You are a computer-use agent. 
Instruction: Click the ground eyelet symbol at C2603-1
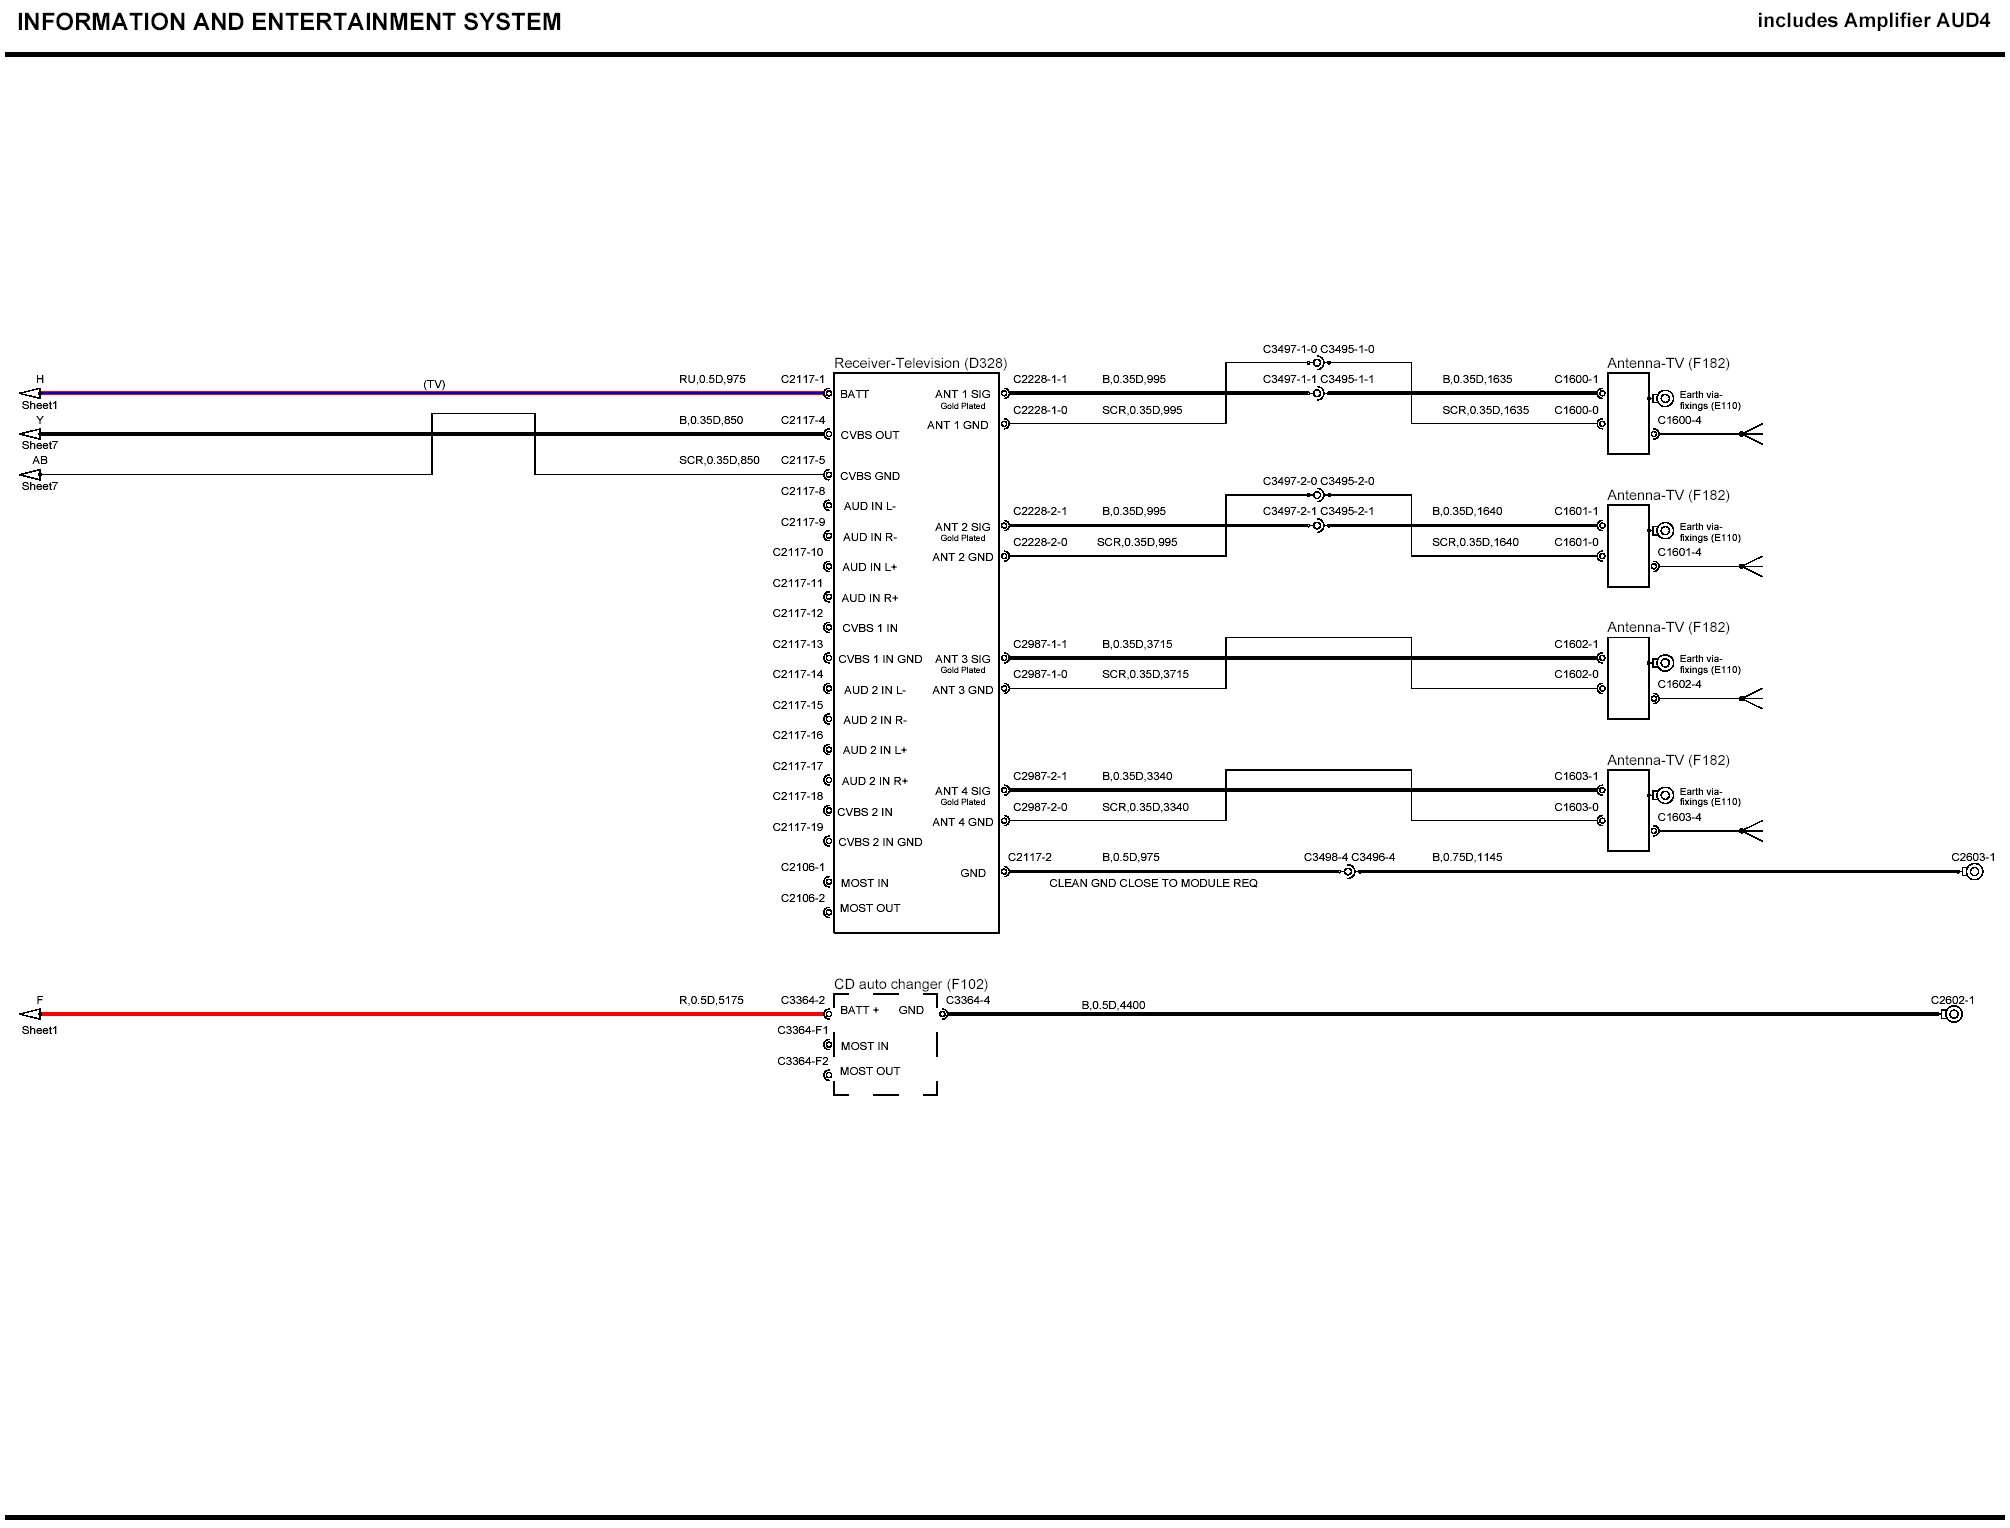1973,872
